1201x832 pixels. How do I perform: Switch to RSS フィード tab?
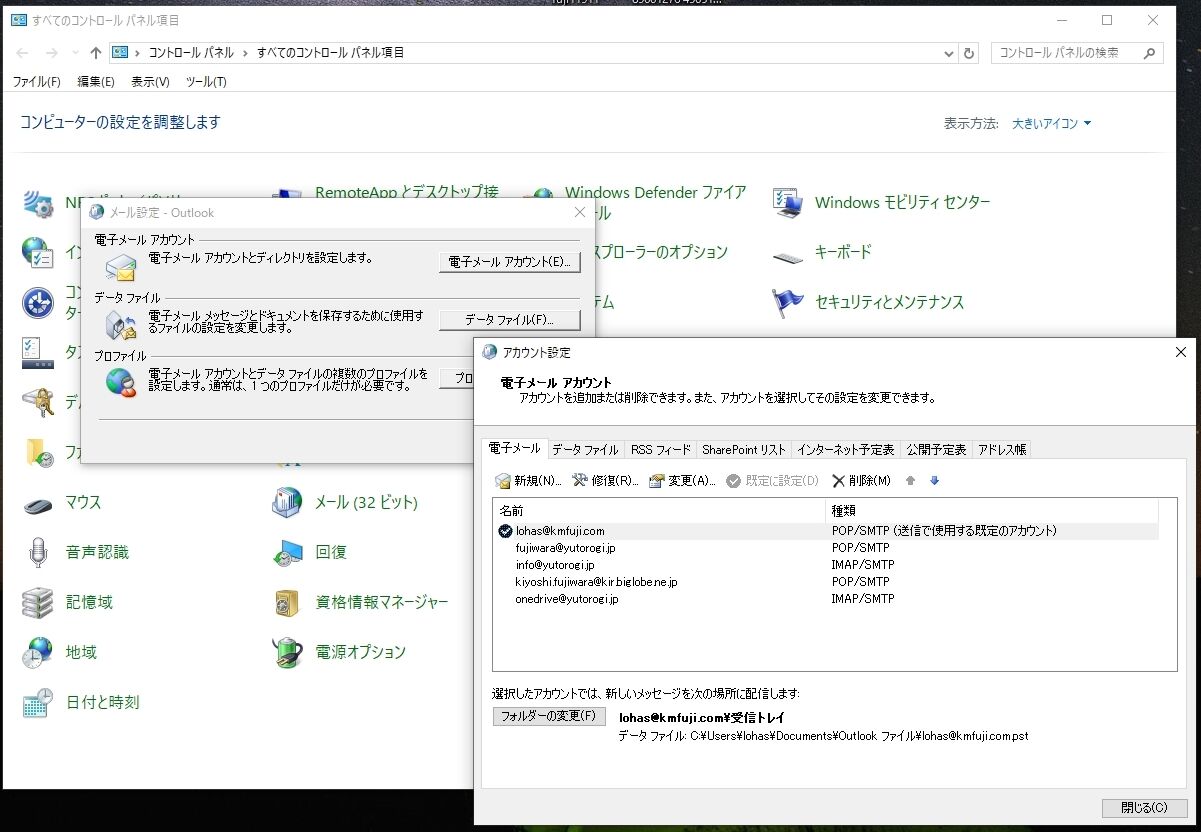661,450
